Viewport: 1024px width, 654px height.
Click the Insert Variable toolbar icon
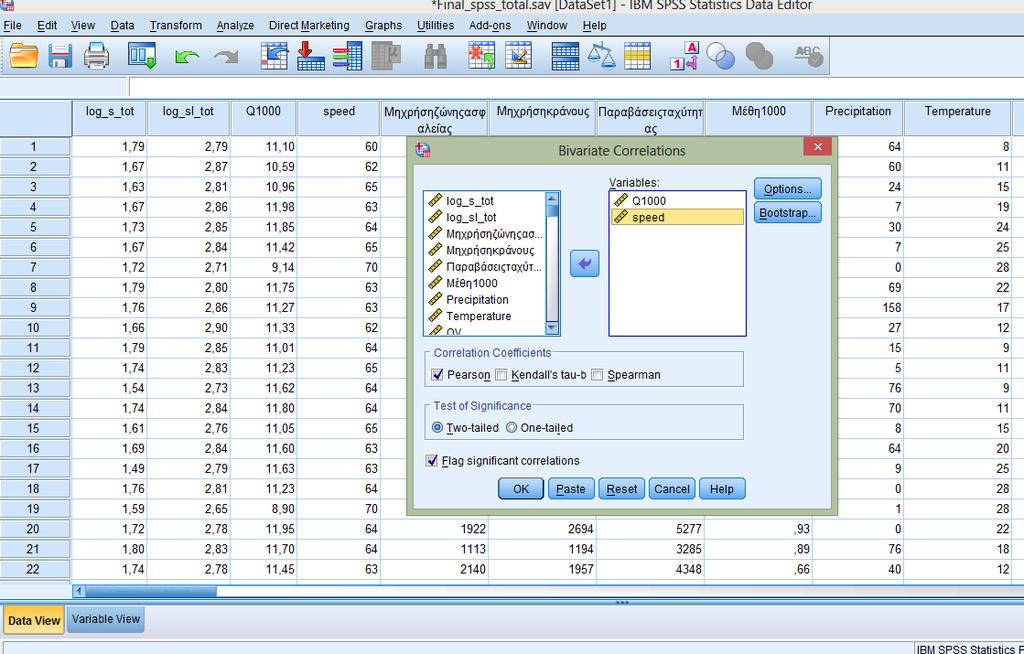[x=519, y=56]
